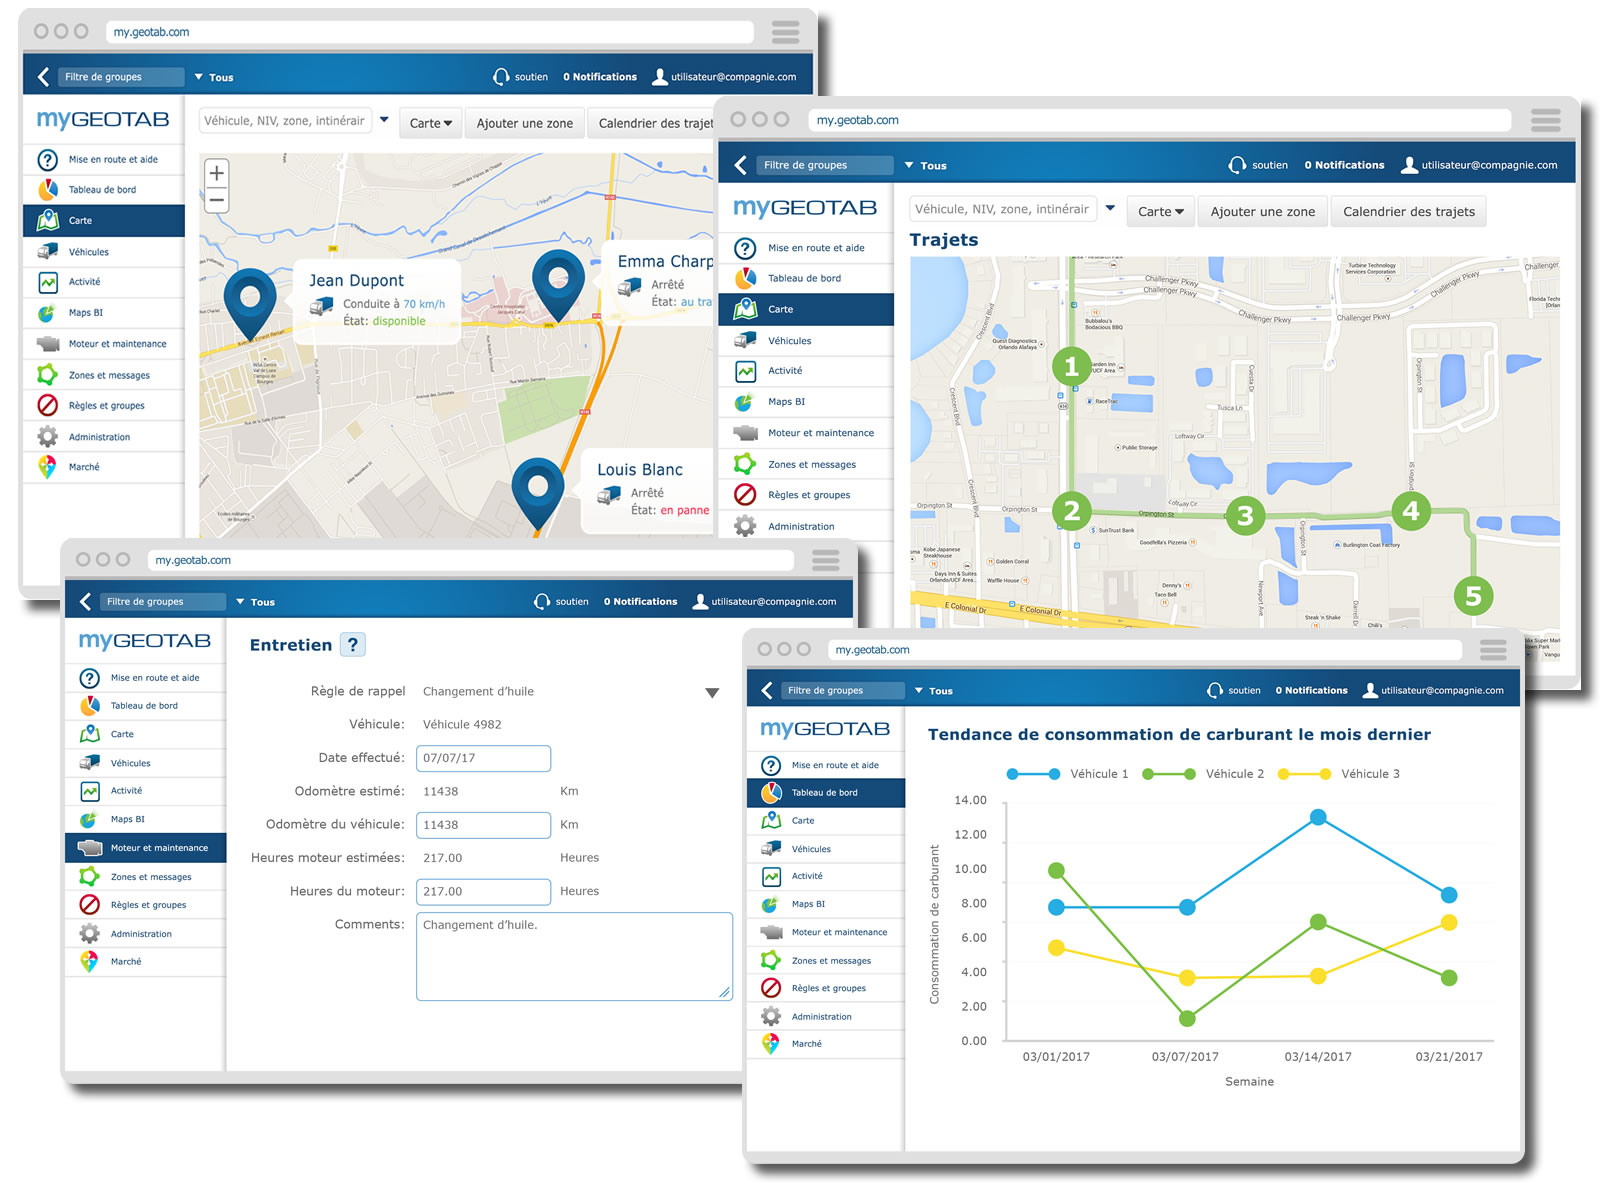This screenshot has height=1200, width=1600.
Task: Collapse the sidebar with the back arrow in the top-left window
Action: (x=43, y=77)
